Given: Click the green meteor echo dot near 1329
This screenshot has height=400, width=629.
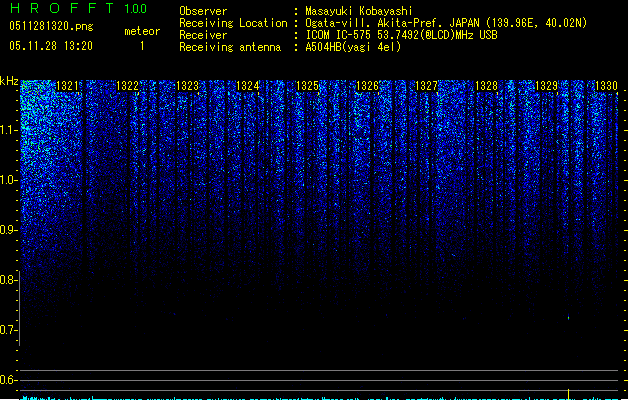Looking at the screenshot, I should click(x=568, y=318).
